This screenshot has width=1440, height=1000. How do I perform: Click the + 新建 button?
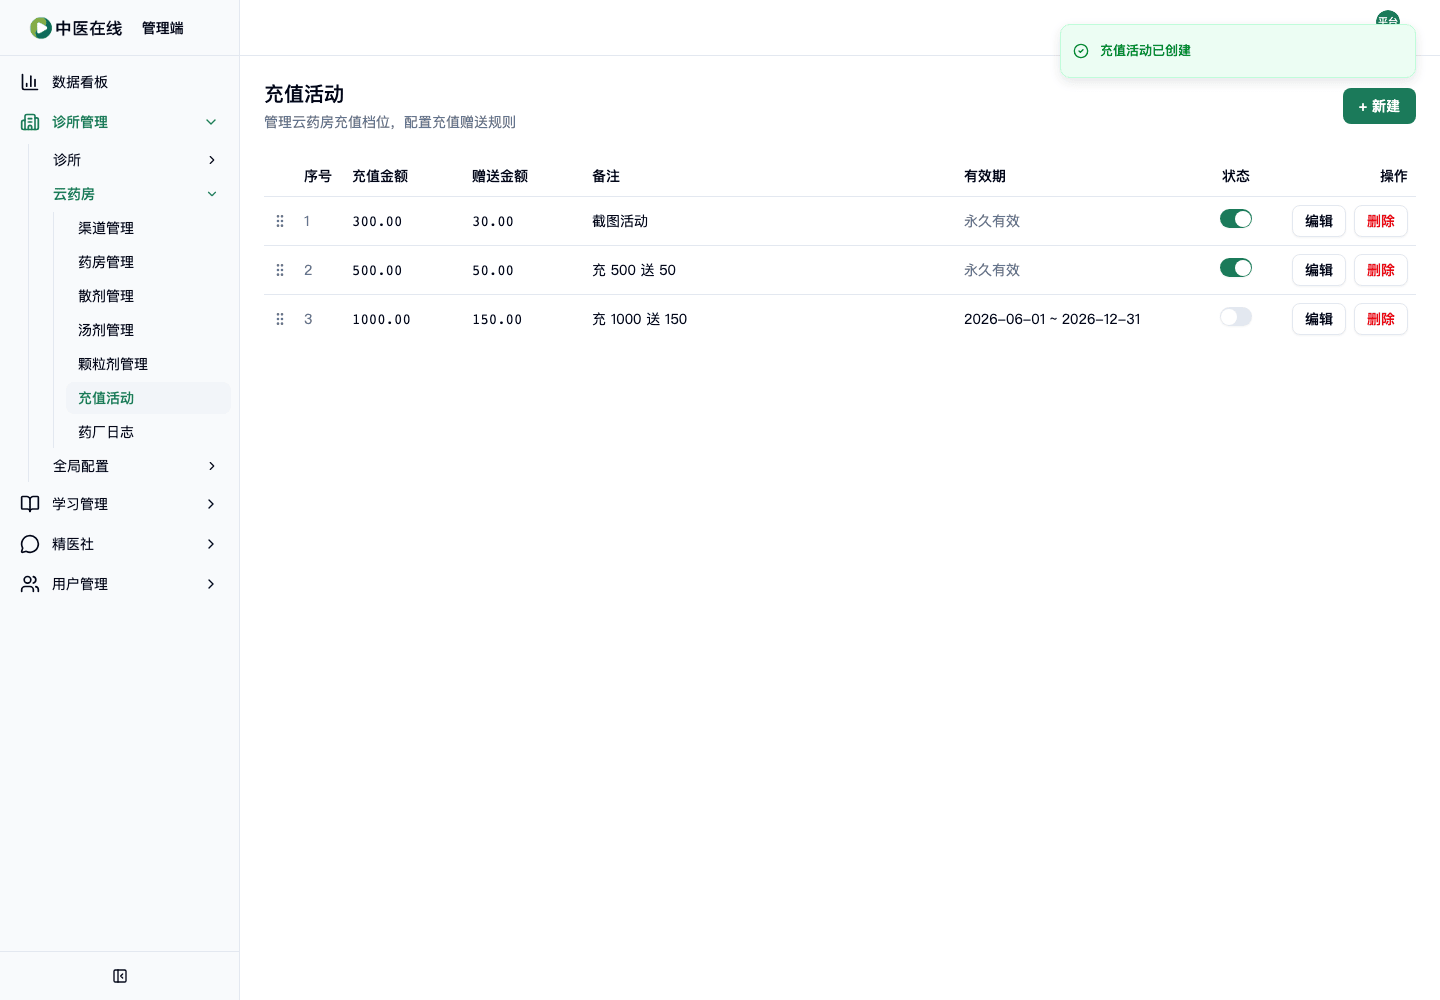tap(1379, 106)
